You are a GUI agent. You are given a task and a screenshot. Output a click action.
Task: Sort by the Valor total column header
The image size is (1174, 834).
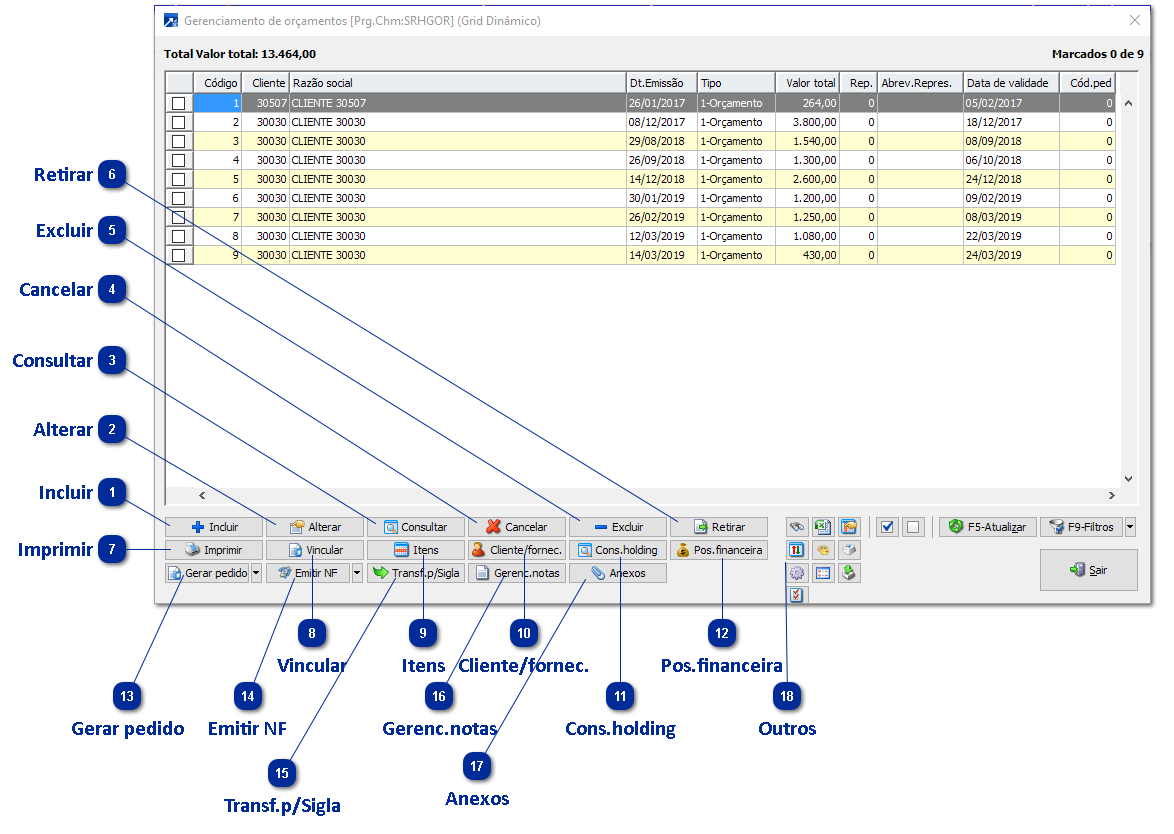click(x=807, y=83)
